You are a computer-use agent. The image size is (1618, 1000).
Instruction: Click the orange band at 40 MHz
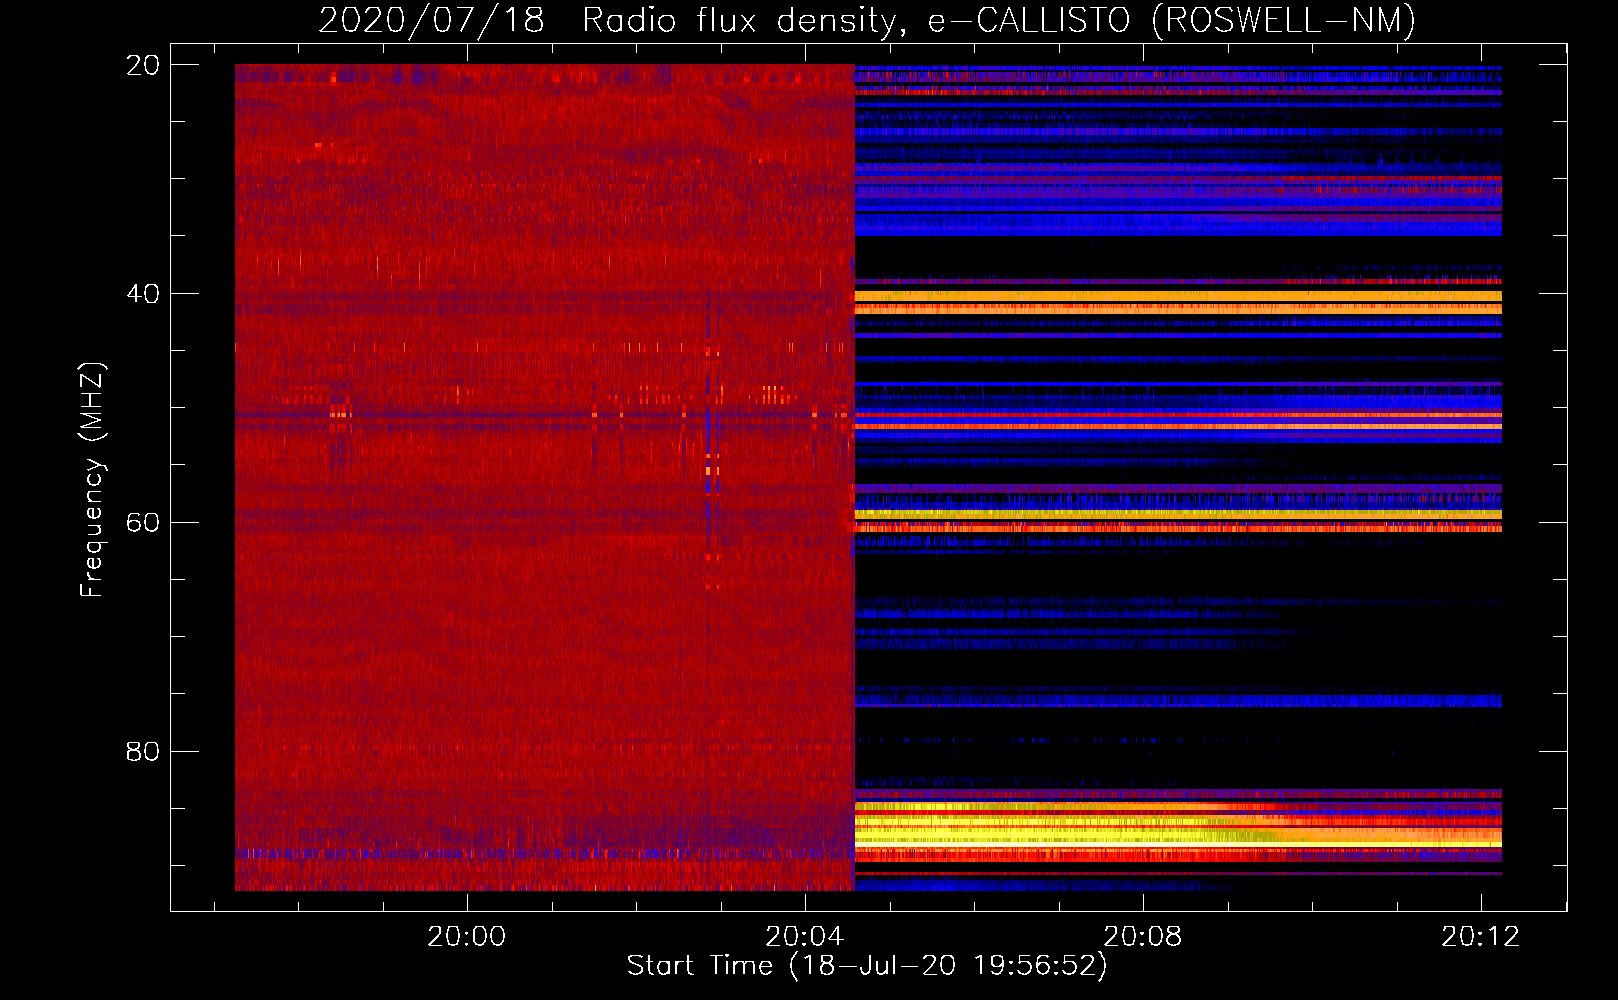pyautogui.click(x=1178, y=296)
